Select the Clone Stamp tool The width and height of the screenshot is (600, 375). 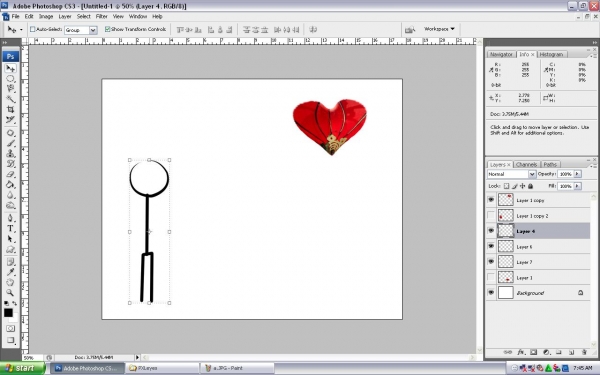click(x=10, y=153)
